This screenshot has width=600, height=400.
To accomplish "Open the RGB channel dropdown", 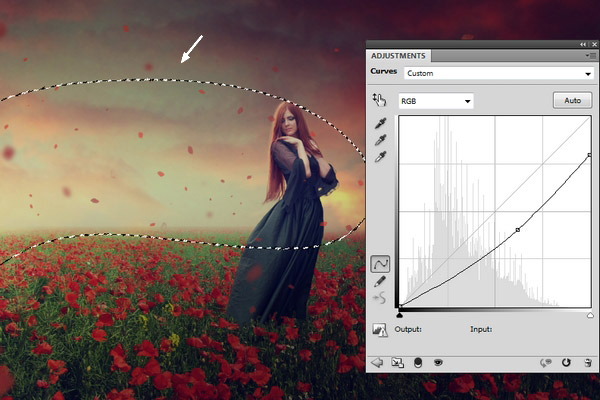I will click(x=435, y=101).
